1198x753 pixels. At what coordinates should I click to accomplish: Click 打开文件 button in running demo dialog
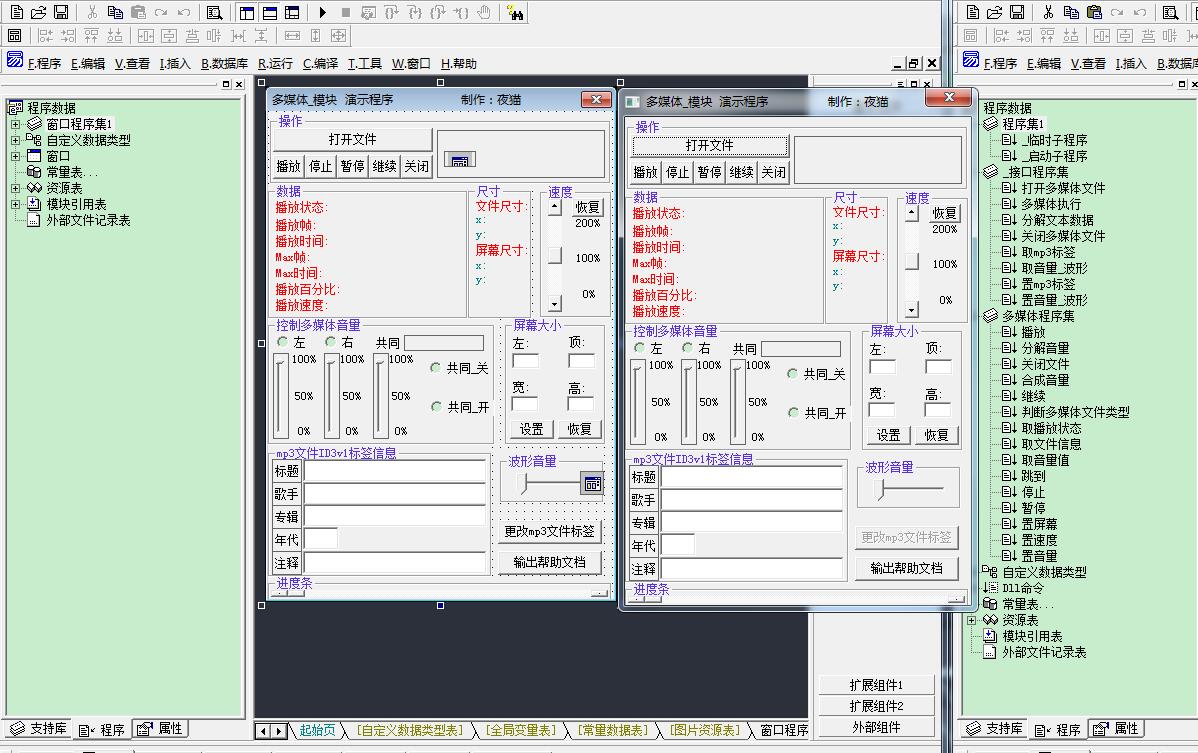coord(709,145)
